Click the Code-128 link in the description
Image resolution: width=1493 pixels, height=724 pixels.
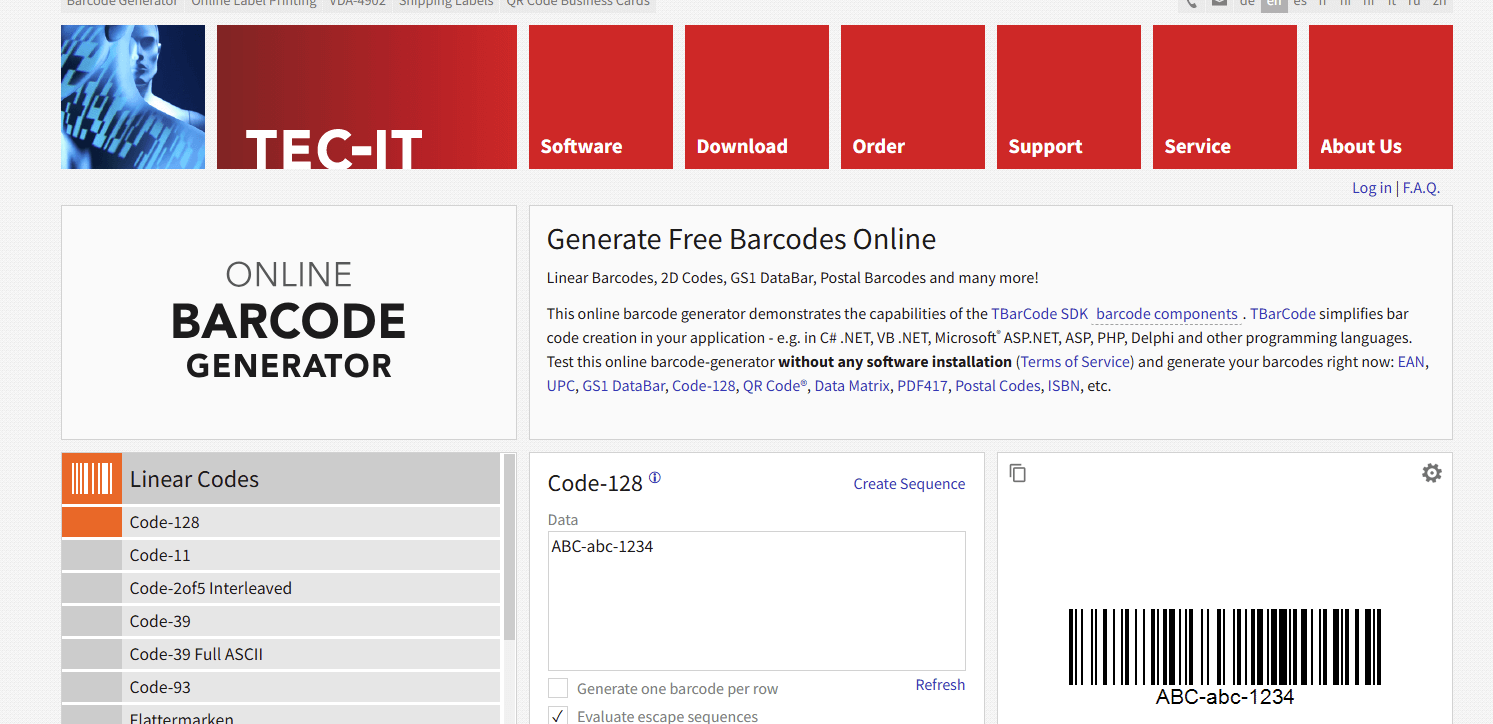704,386
